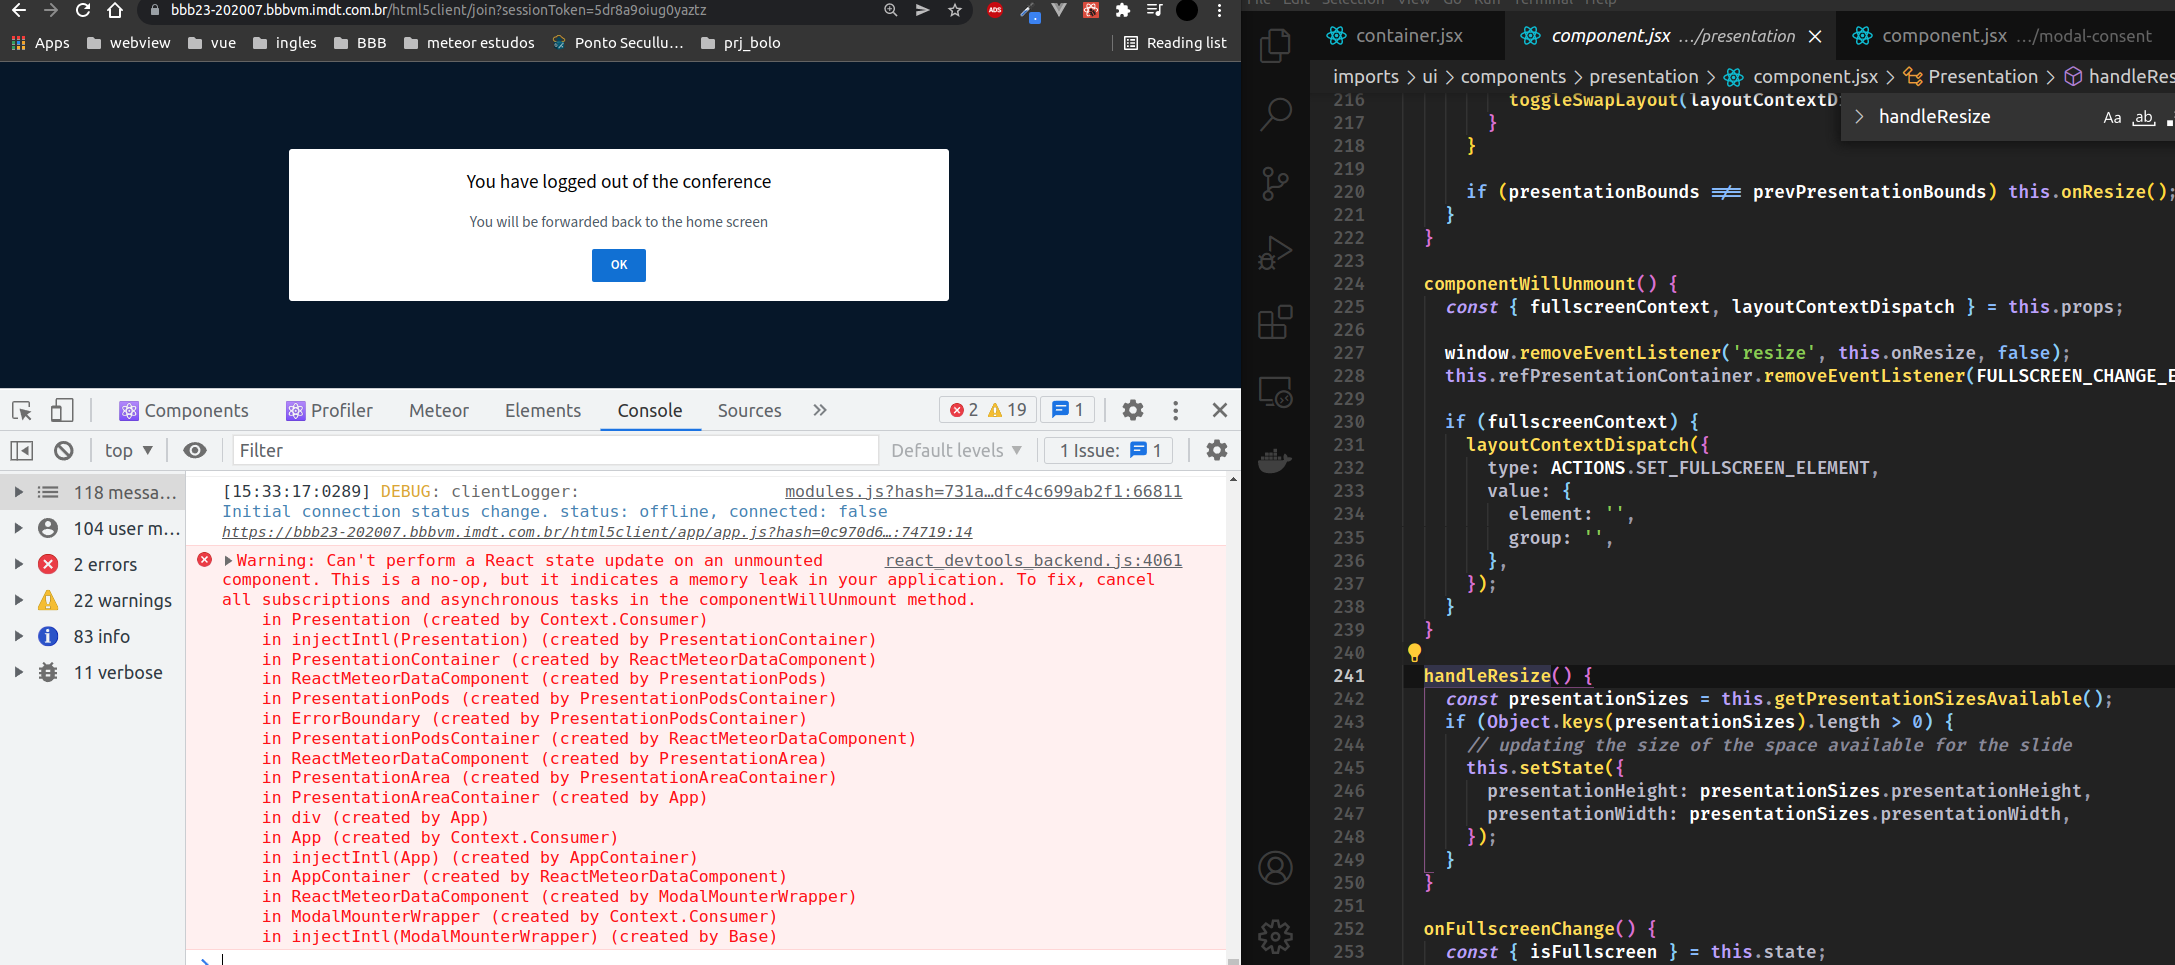Switch to Profiler tab
Screen dimensions: 2175x965
[x=329, y=411]
